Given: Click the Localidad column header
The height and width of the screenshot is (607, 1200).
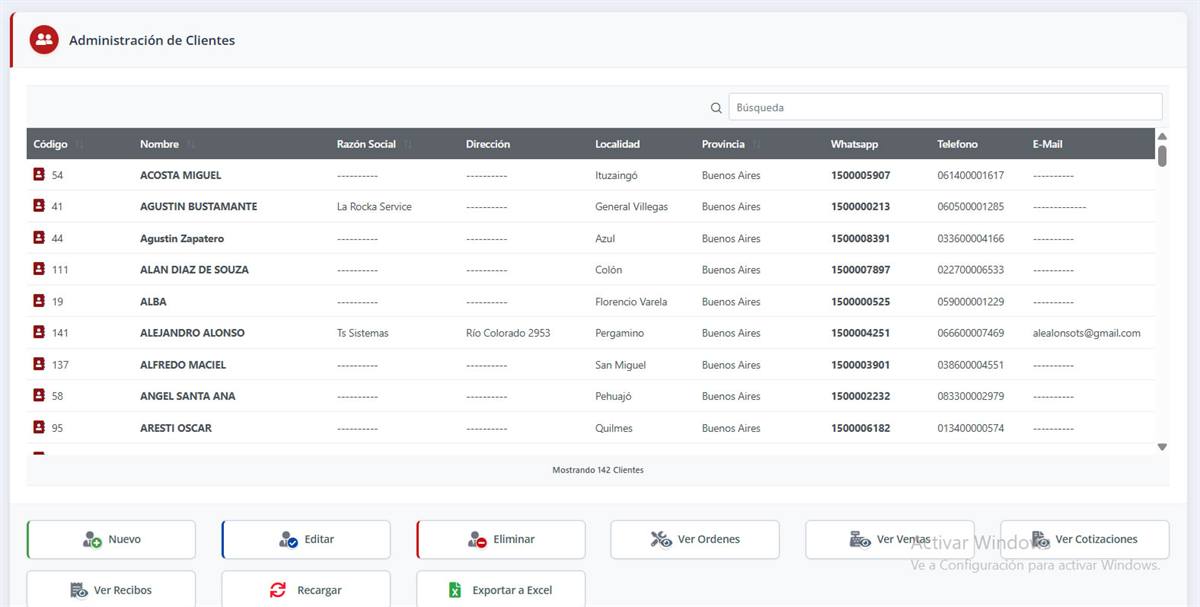Looking at the screenshot, I should pyautogui.click(x=617, y=144).
